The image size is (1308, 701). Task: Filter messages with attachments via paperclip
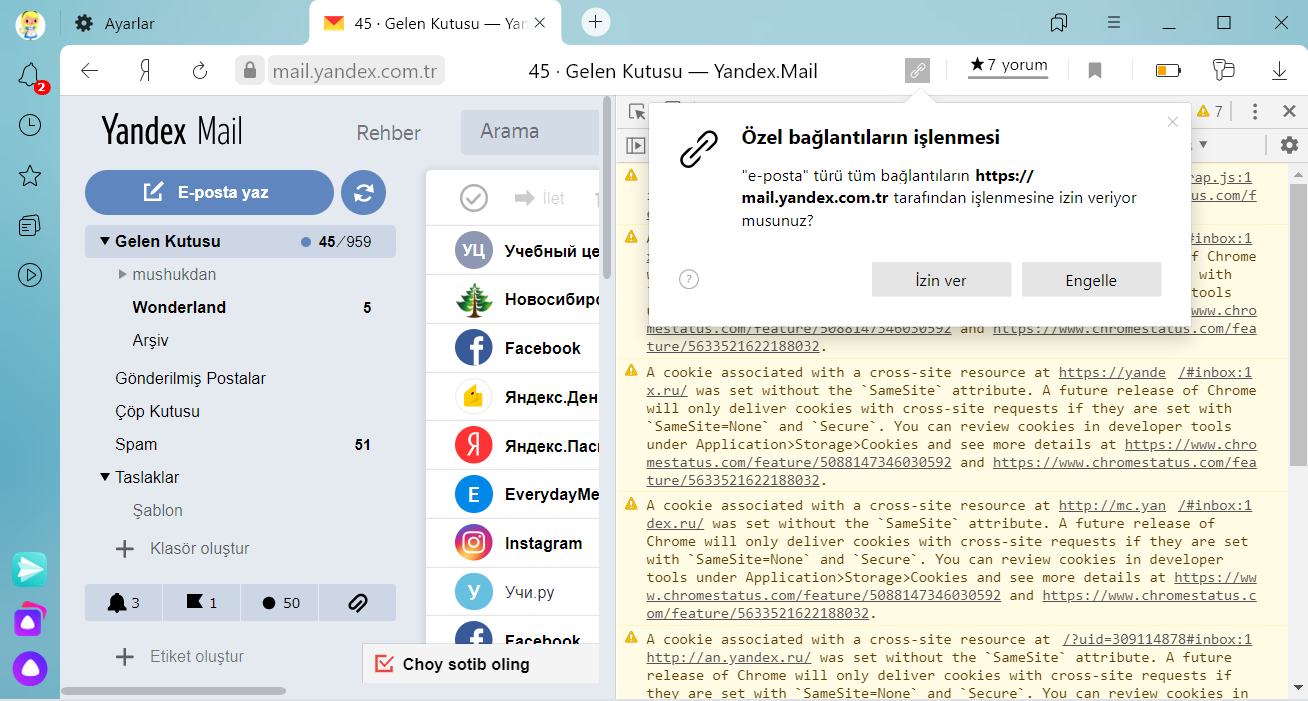(x=358, y=602)
